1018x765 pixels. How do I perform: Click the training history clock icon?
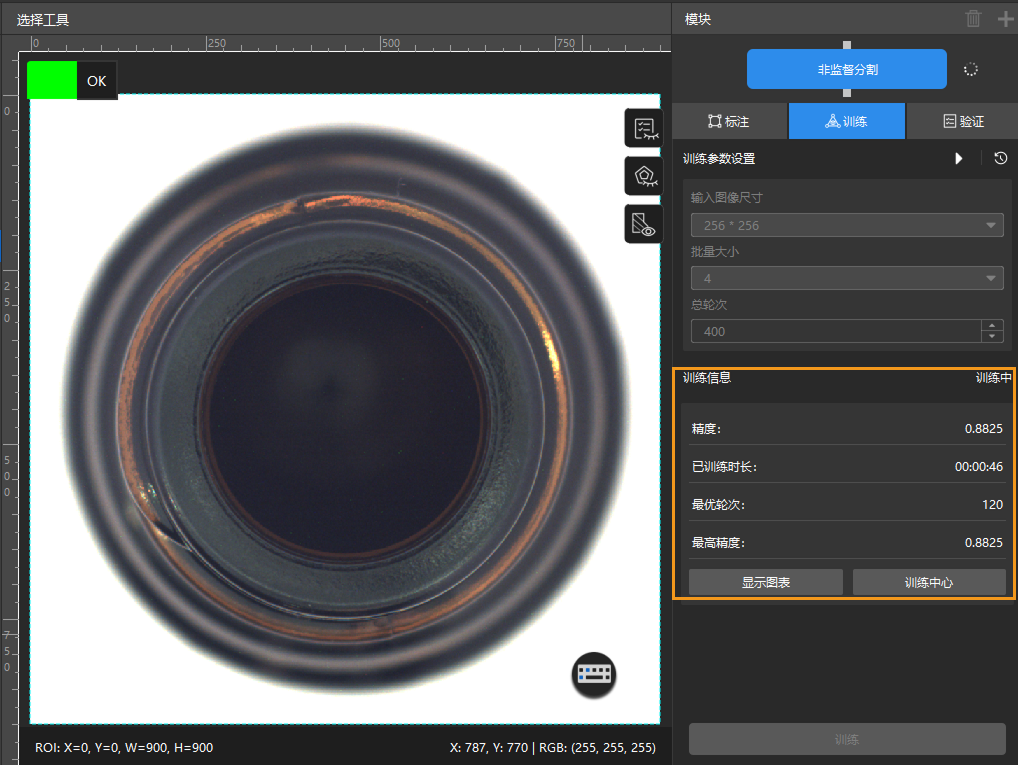click(x=1000, y=158)
